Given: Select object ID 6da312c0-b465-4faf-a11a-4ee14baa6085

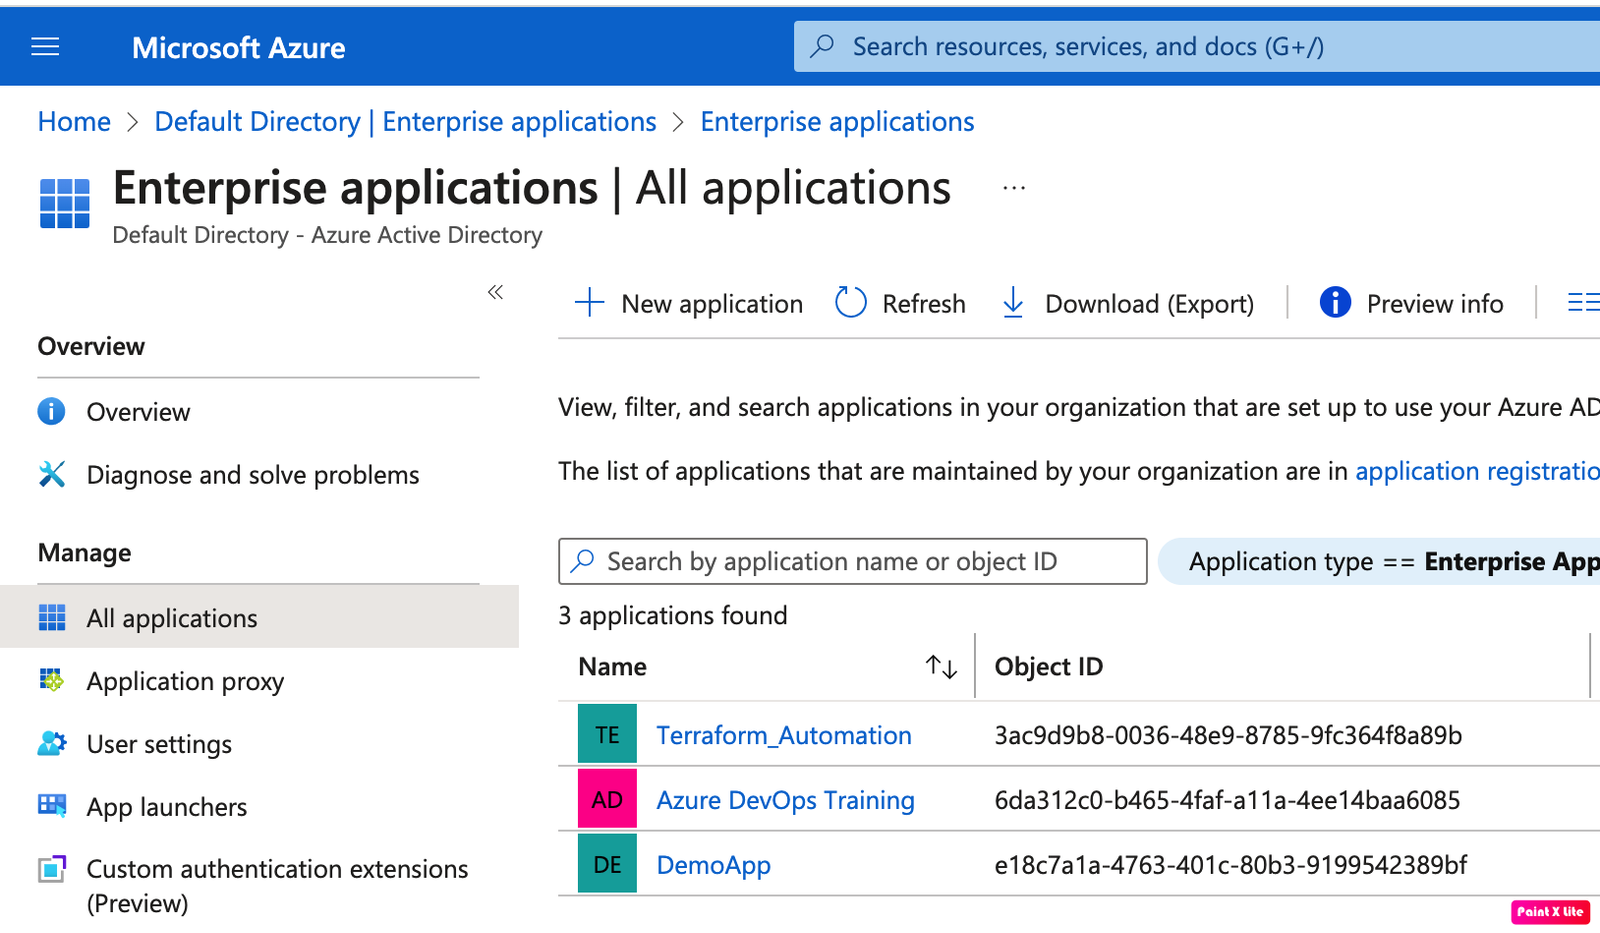Looking at the screenshot, I should pos(1227,800).
